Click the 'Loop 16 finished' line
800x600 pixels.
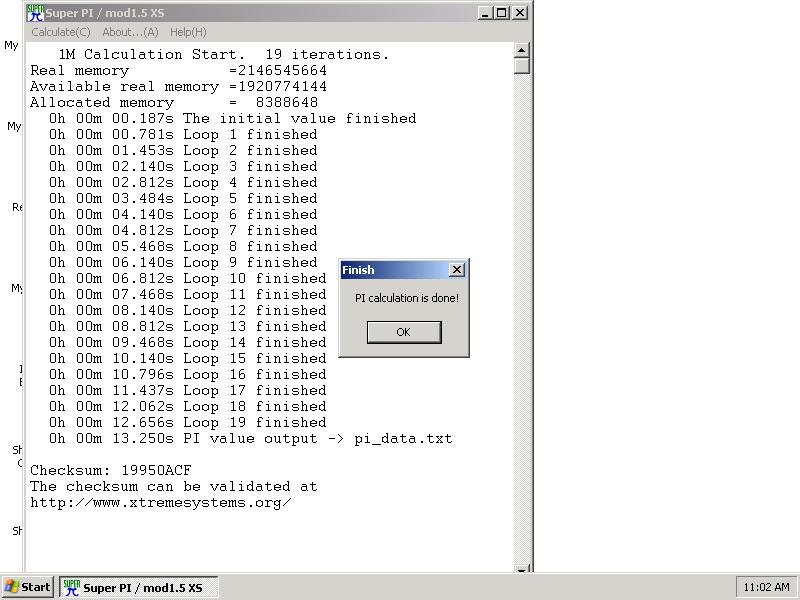(188, 374)
